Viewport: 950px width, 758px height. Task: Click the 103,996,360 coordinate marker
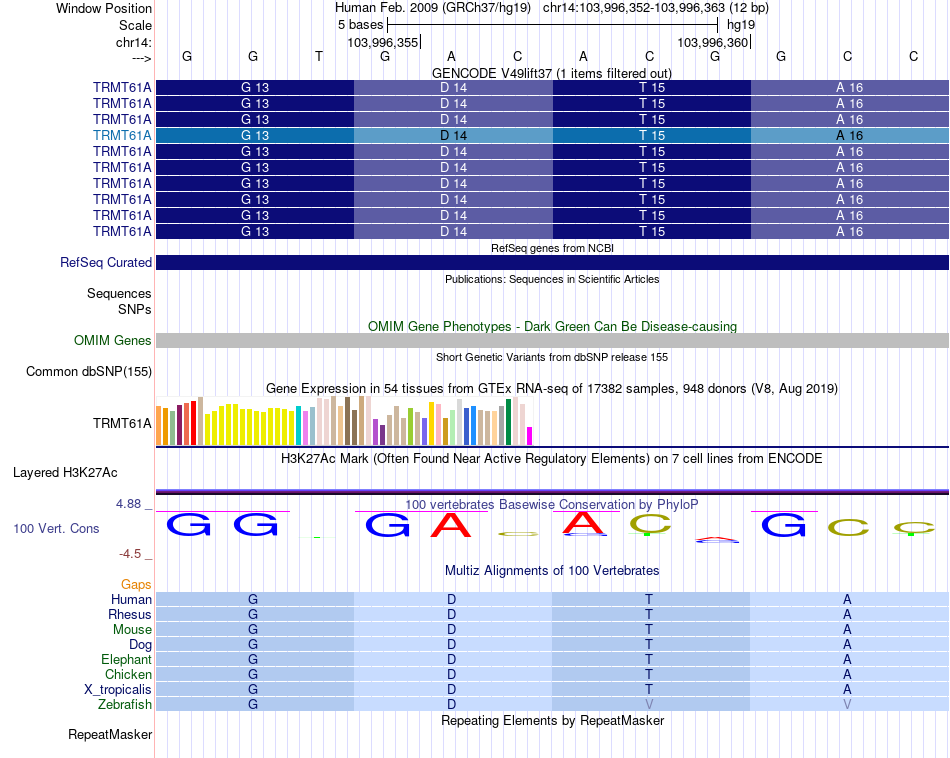click(712, 42)
